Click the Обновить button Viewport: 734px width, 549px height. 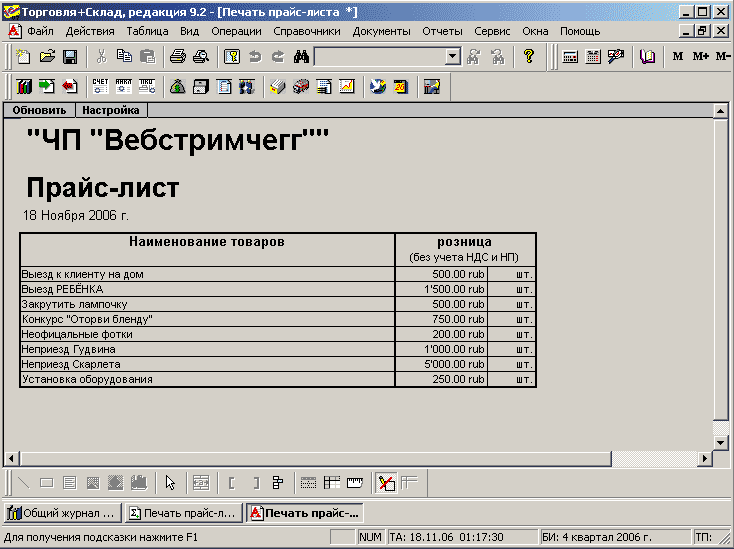[x=39, y=111]
